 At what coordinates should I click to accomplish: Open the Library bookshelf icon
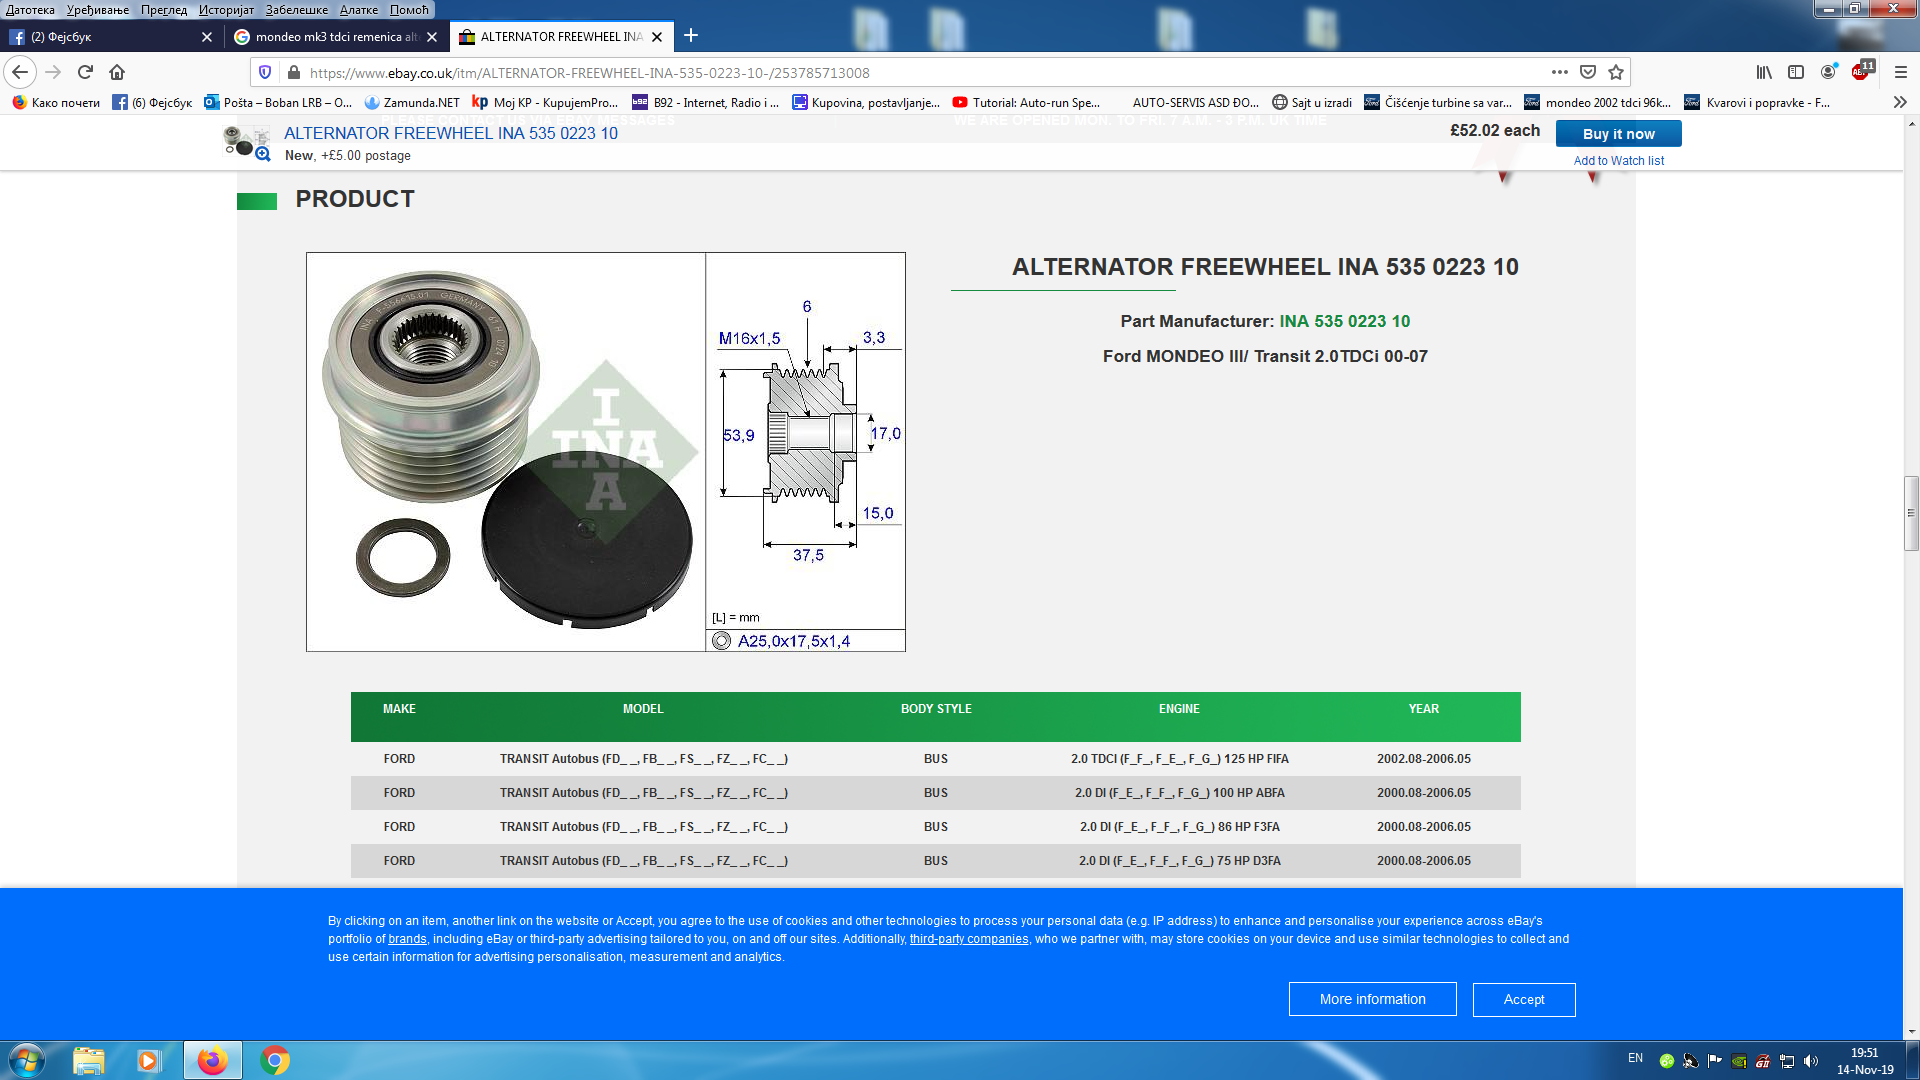click(x=1764, y=72)
